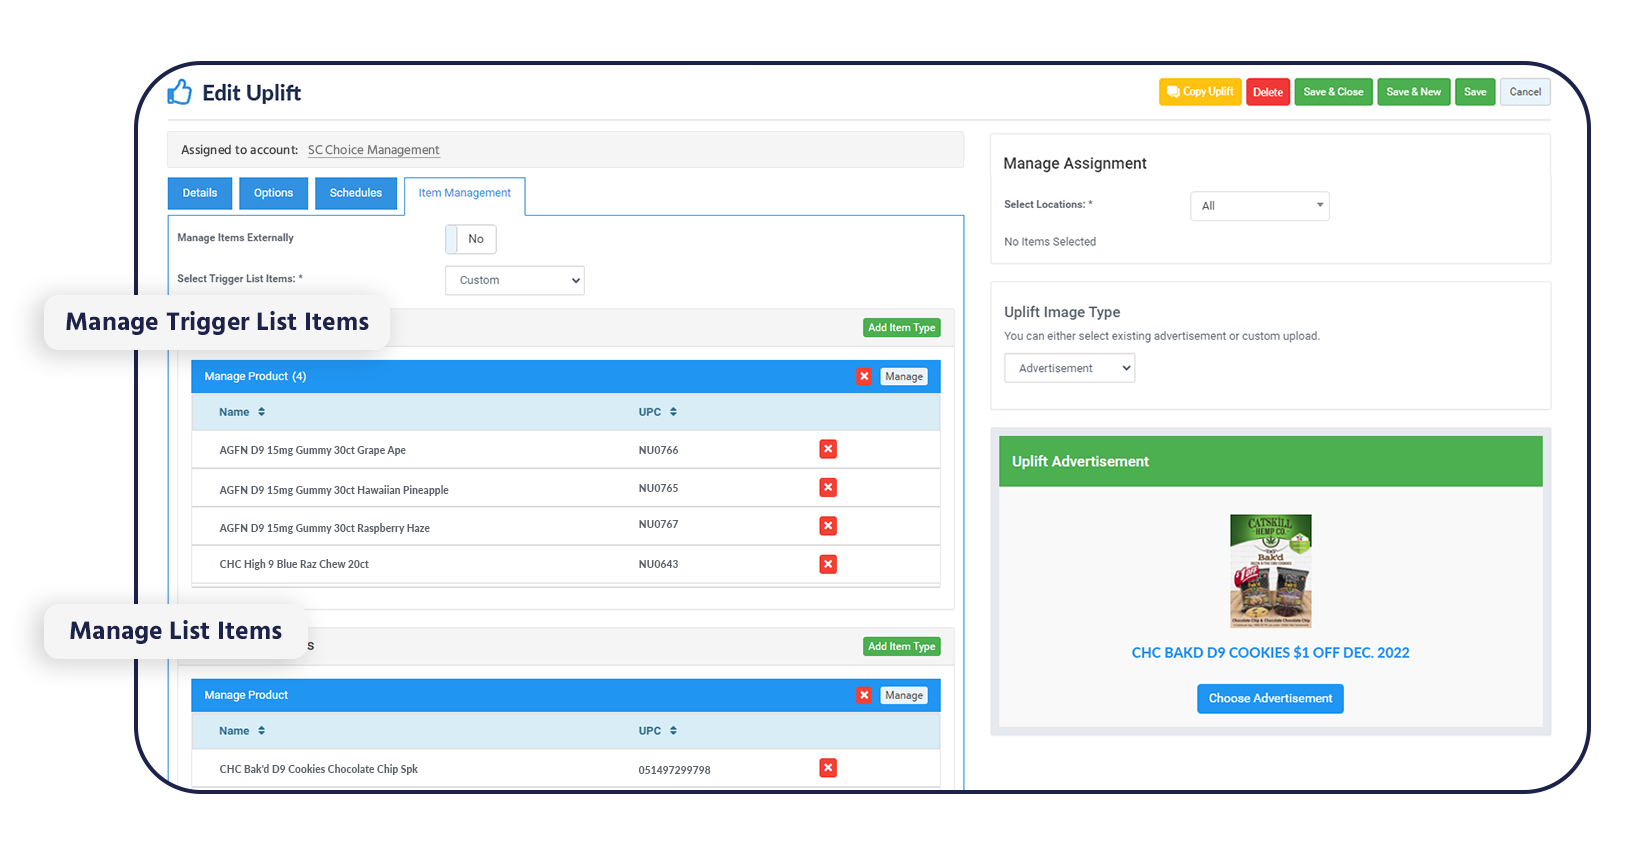Open the SC Choice Management account link
The image size is (1634, 855).
click(x=373, y=150)
